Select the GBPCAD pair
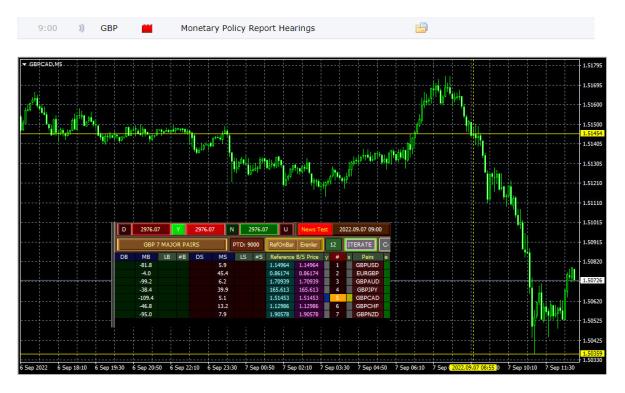The width and height of the screenshot is (625, 393). [368, 298]
